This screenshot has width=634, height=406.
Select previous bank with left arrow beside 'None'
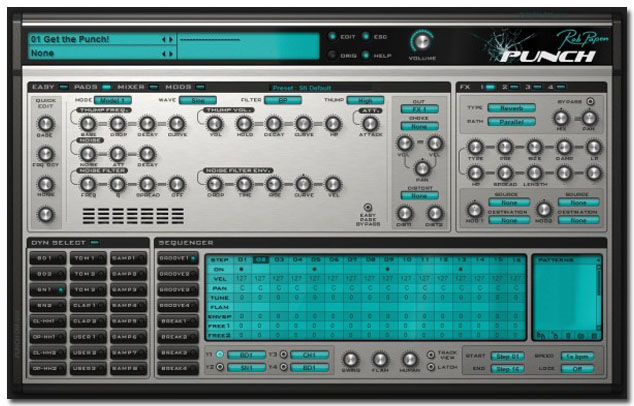[164, 54]
